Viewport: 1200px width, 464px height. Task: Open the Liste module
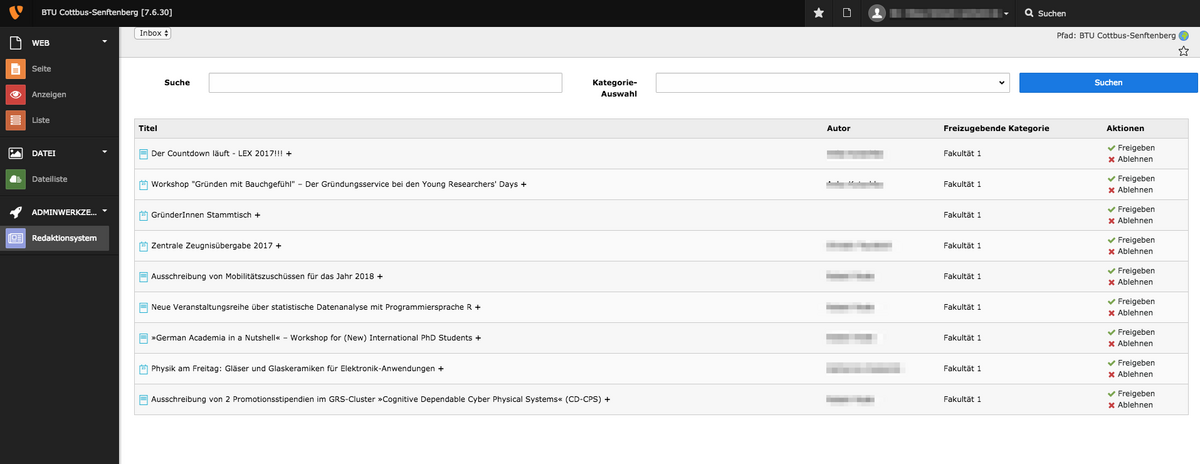[x=40, y=120]
